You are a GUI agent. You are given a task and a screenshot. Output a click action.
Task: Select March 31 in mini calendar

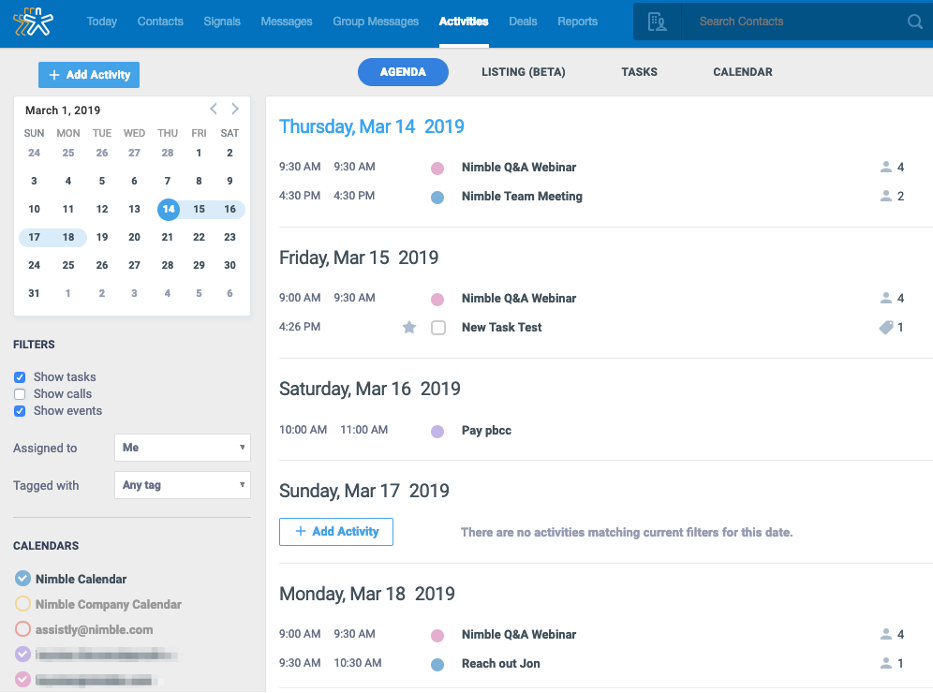[x=34, y=293]
